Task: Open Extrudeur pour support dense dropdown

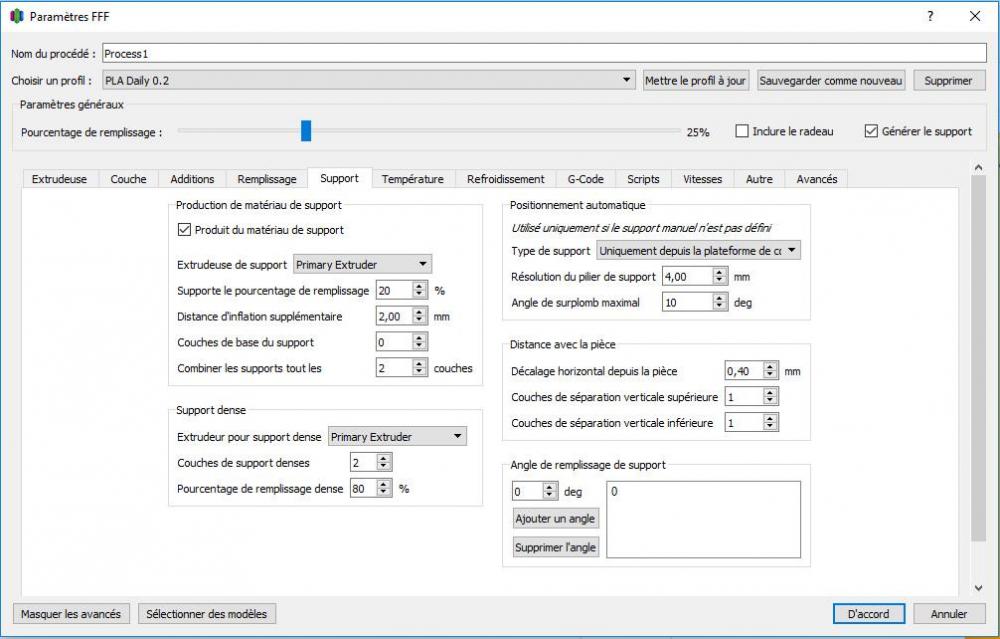Action: pyautogui.click(x=397, y=436)
